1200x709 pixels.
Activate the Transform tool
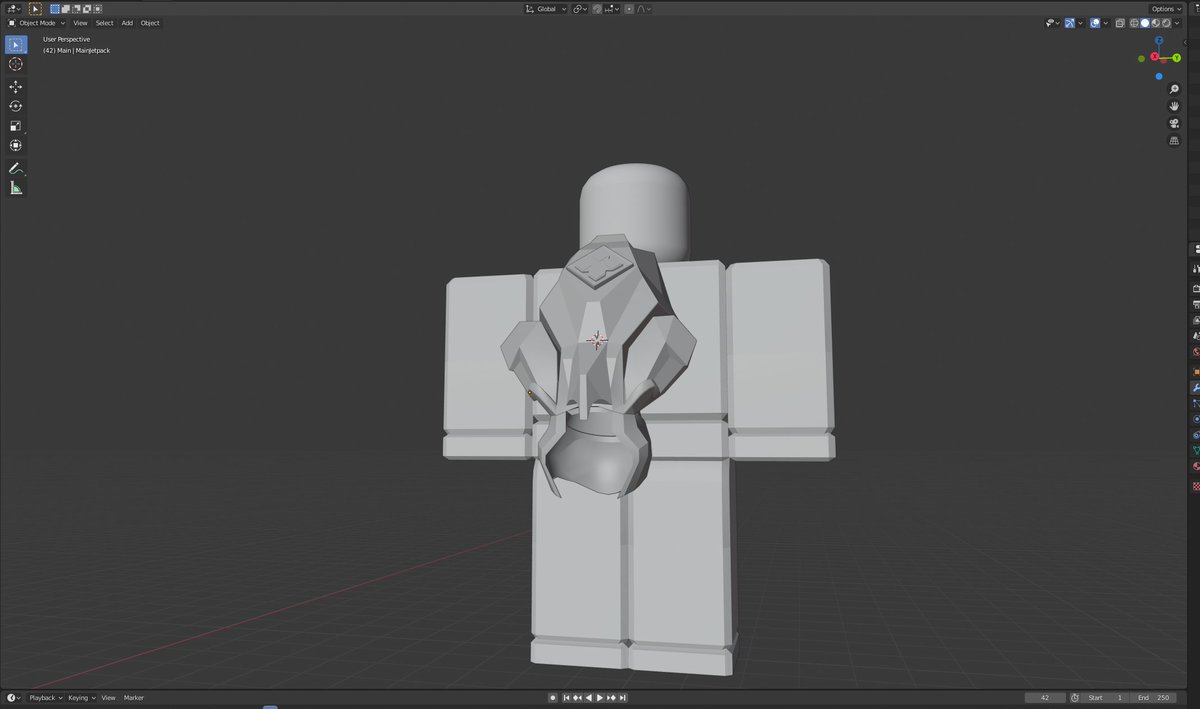pyautogui.click(x=16, y=145)
